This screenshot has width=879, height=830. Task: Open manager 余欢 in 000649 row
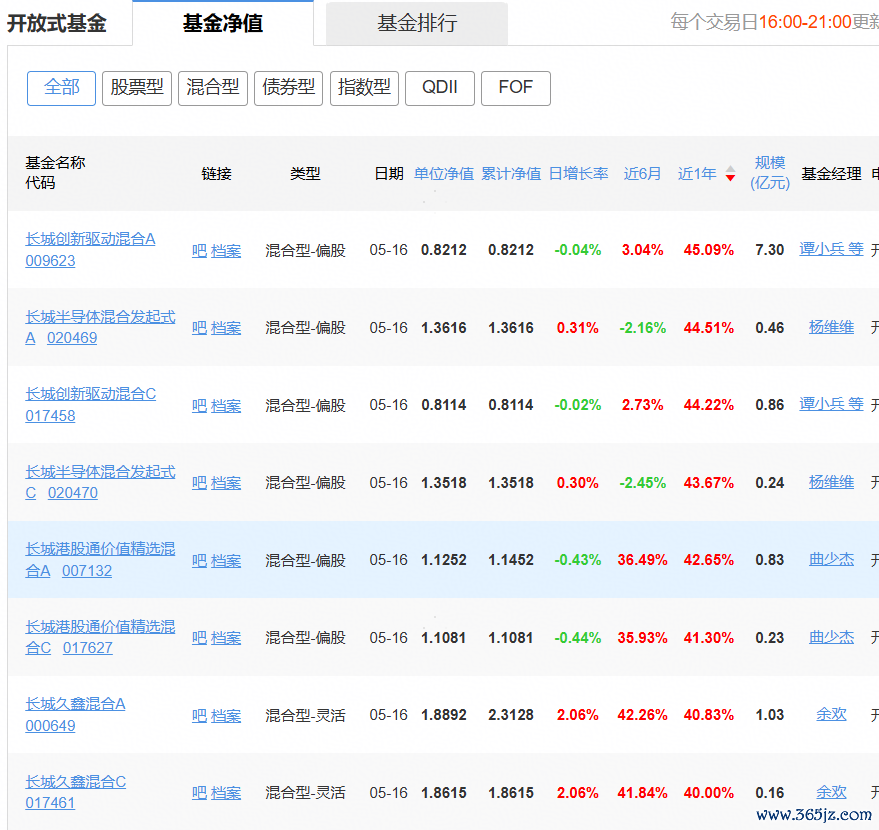(831, 715)
